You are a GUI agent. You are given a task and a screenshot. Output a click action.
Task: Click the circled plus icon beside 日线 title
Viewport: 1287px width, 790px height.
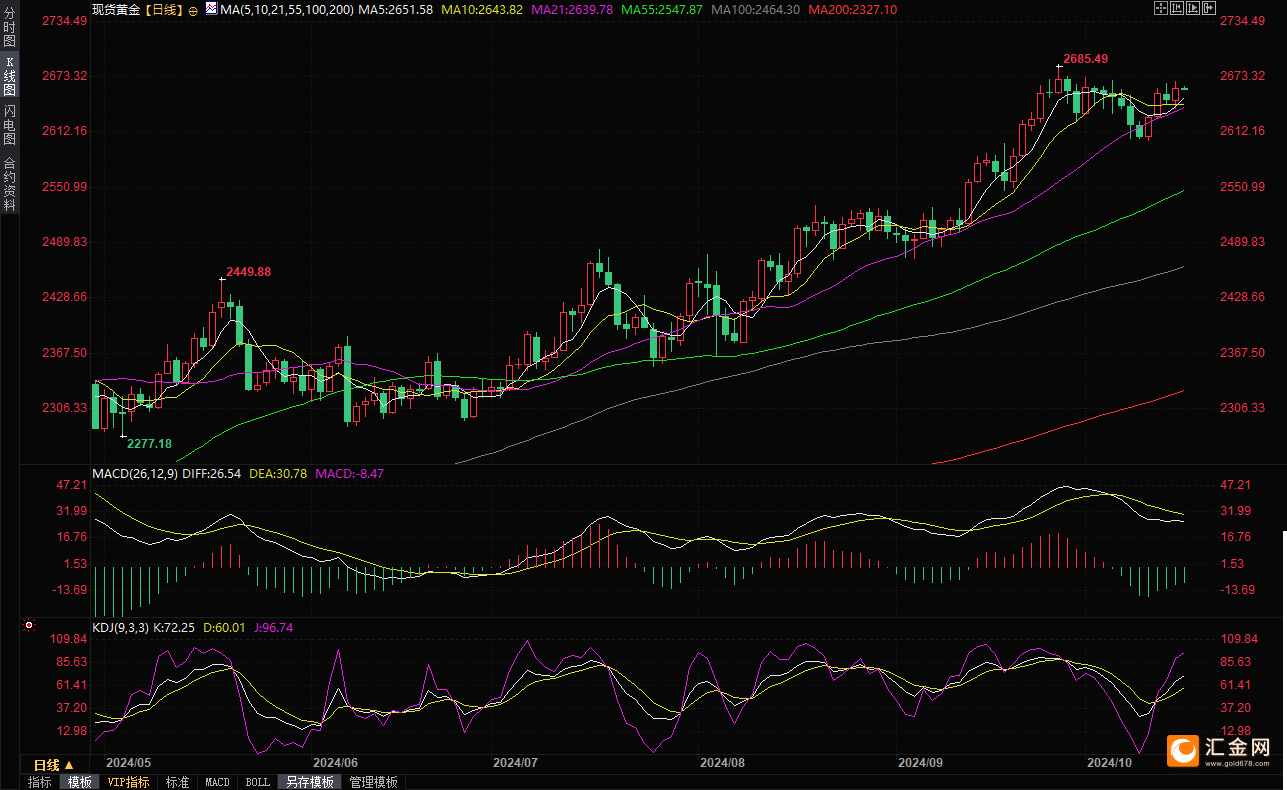pyautogui.click(x=193, y=9)
